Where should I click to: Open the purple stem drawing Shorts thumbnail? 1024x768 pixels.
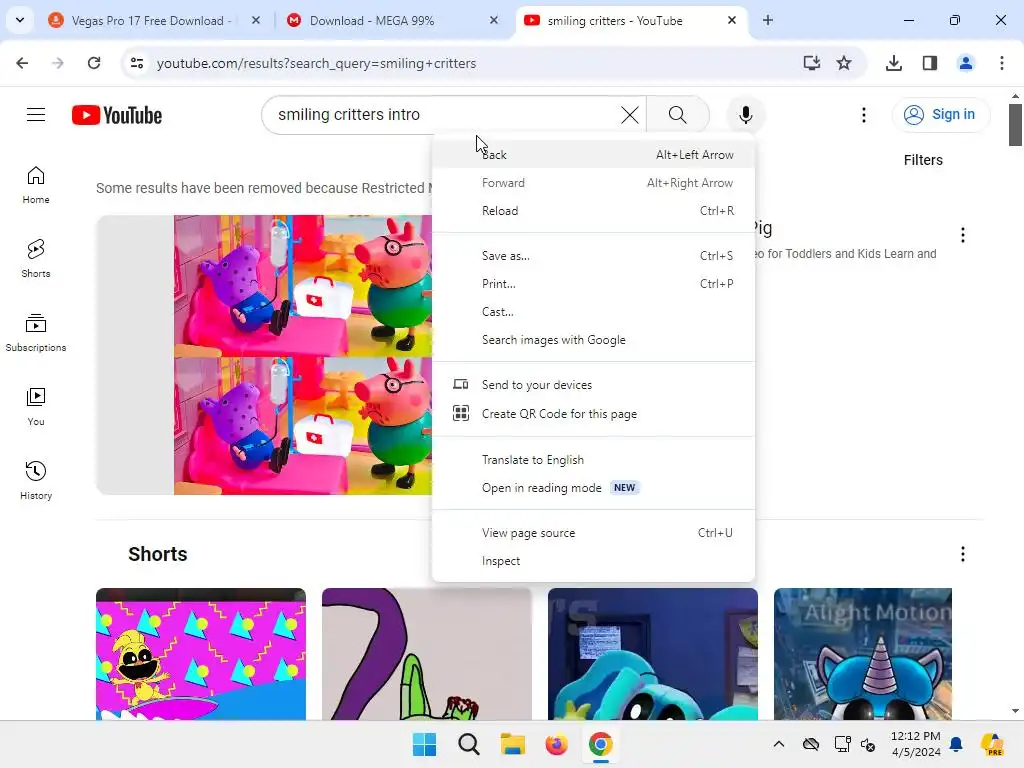point(426,654)
